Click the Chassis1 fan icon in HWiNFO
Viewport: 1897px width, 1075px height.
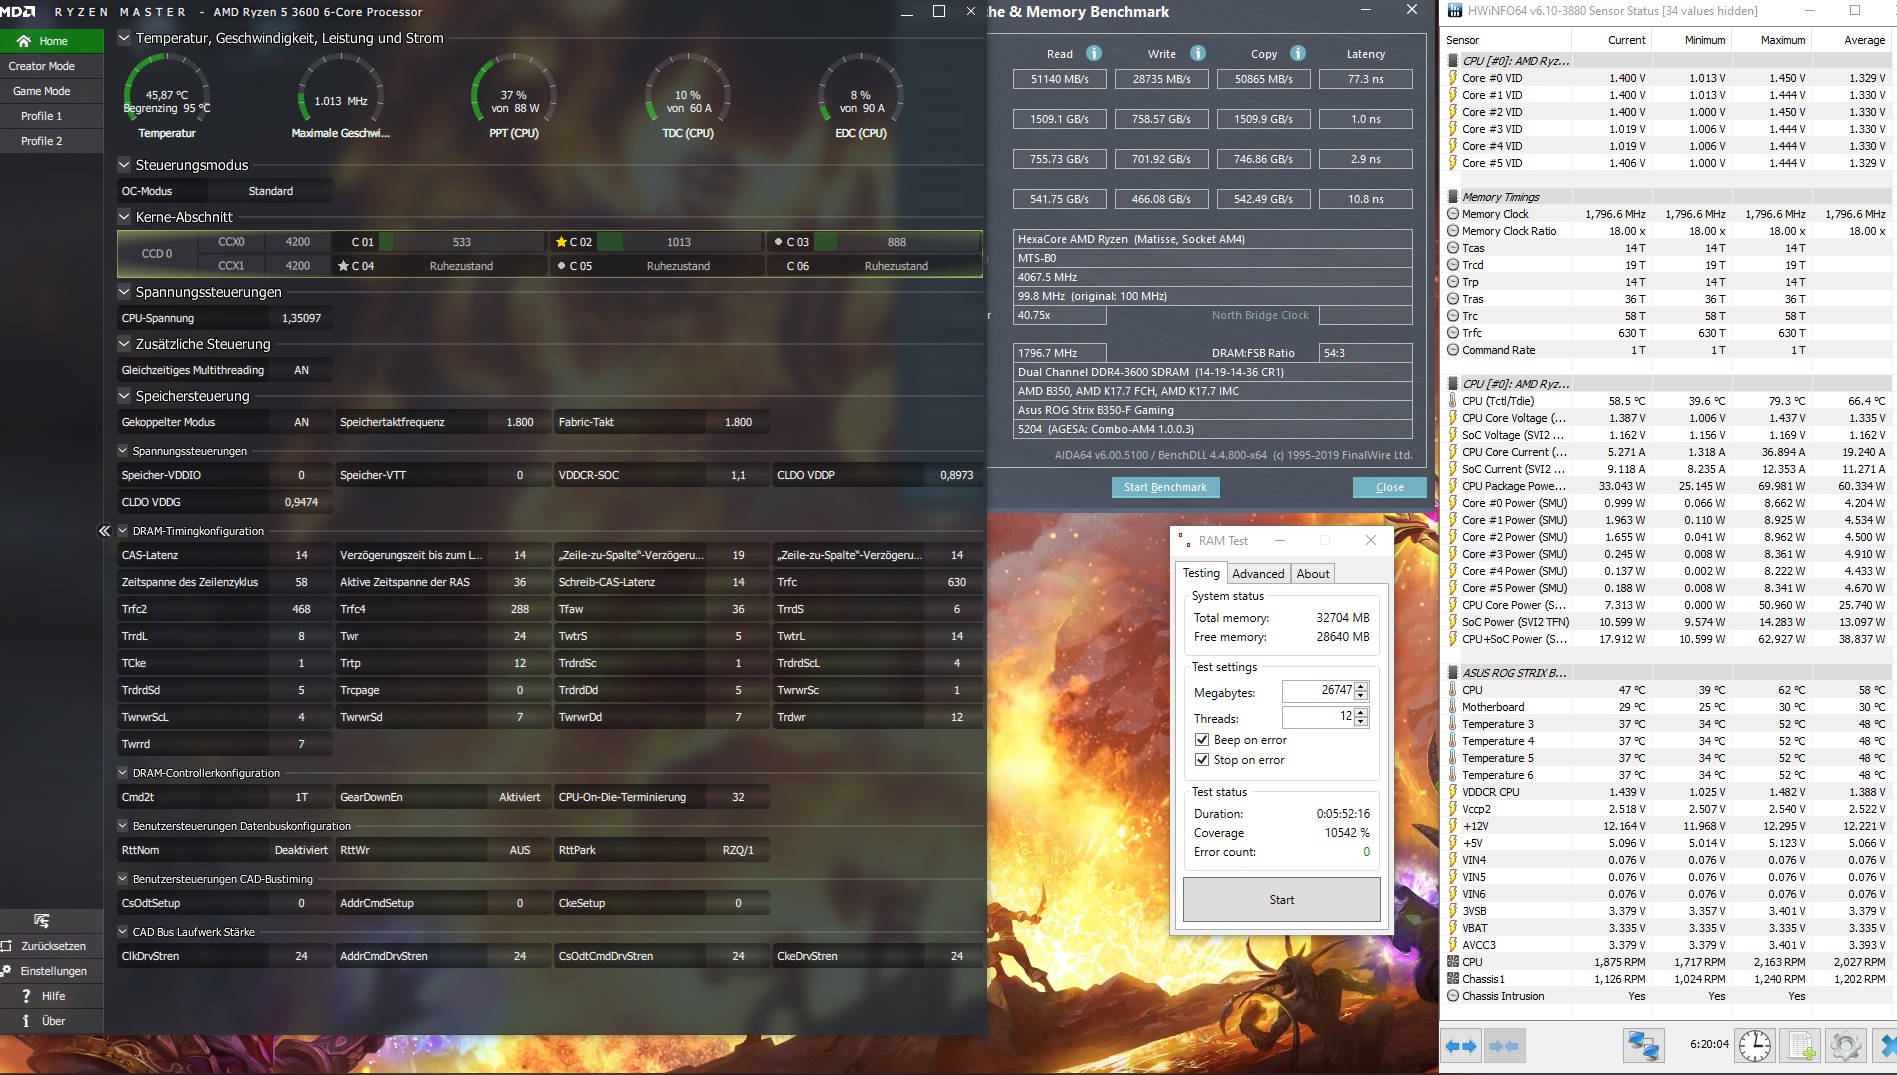(1453, 979)
